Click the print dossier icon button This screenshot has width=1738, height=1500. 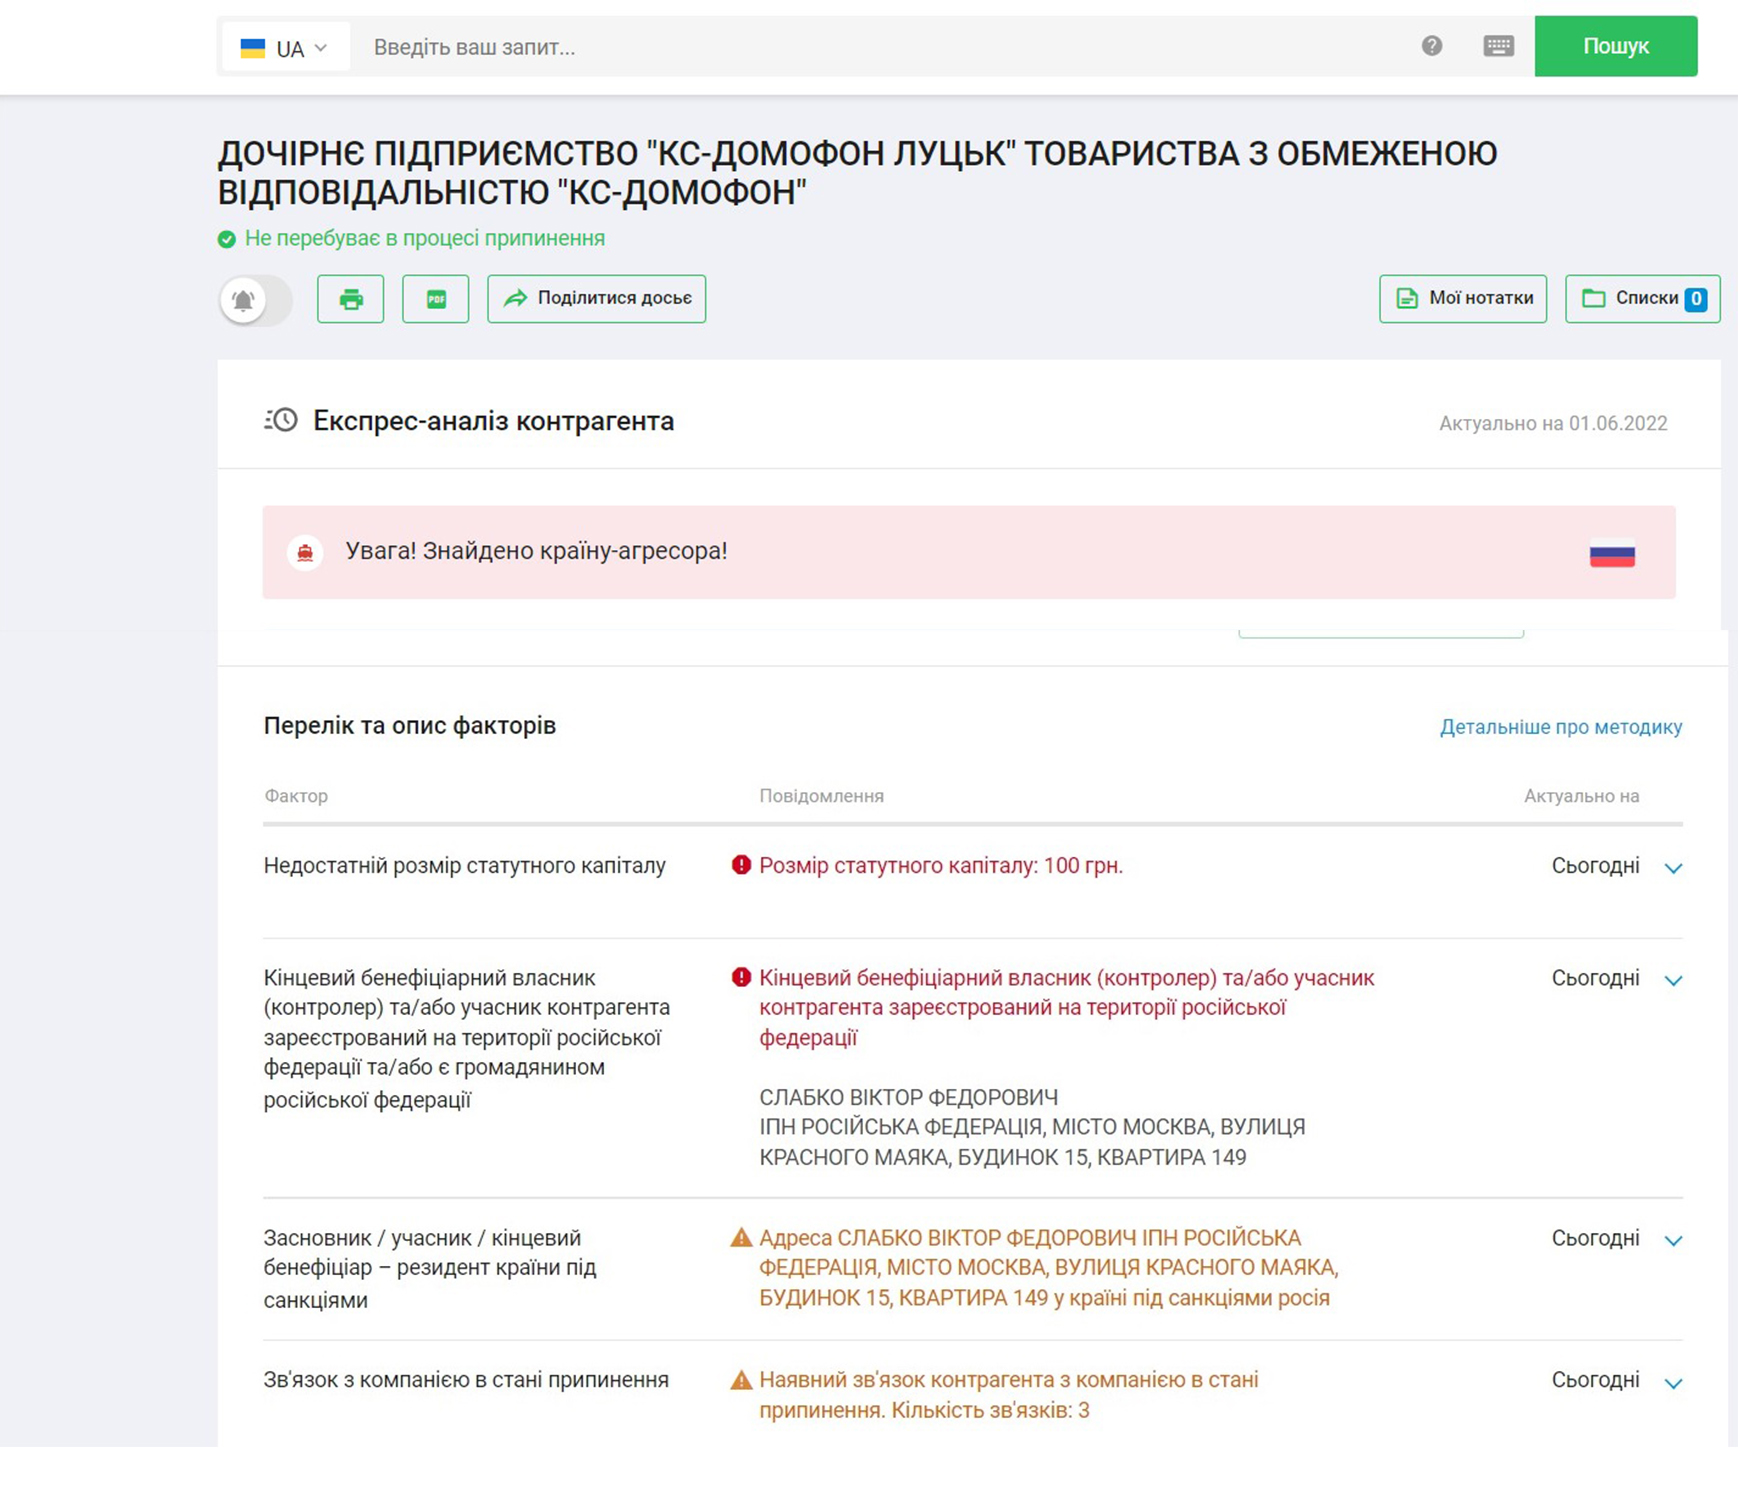click(x=350, y=299)
